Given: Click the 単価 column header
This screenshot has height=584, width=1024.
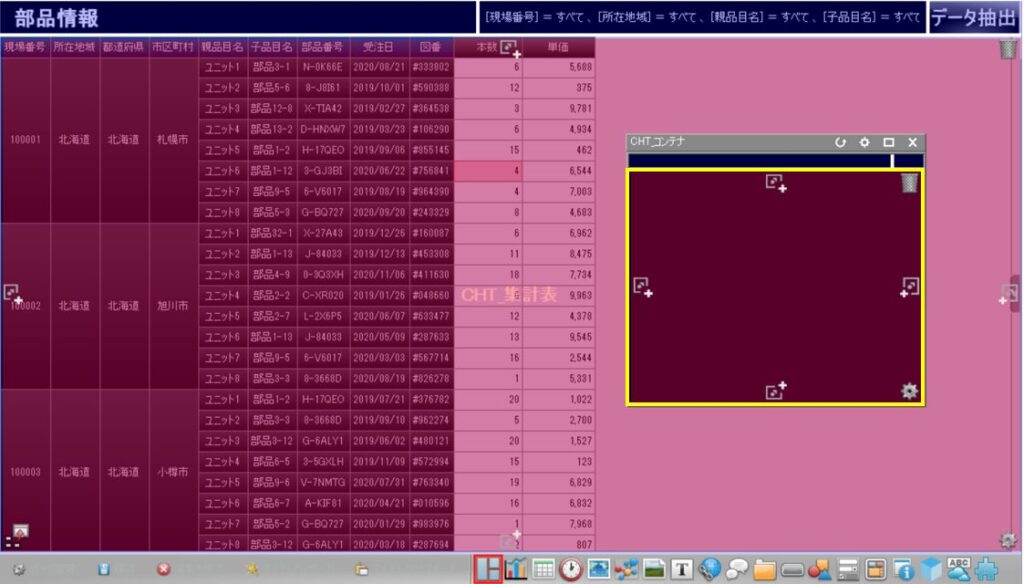Looking at the screenshot, I should [x=558, y=47].
